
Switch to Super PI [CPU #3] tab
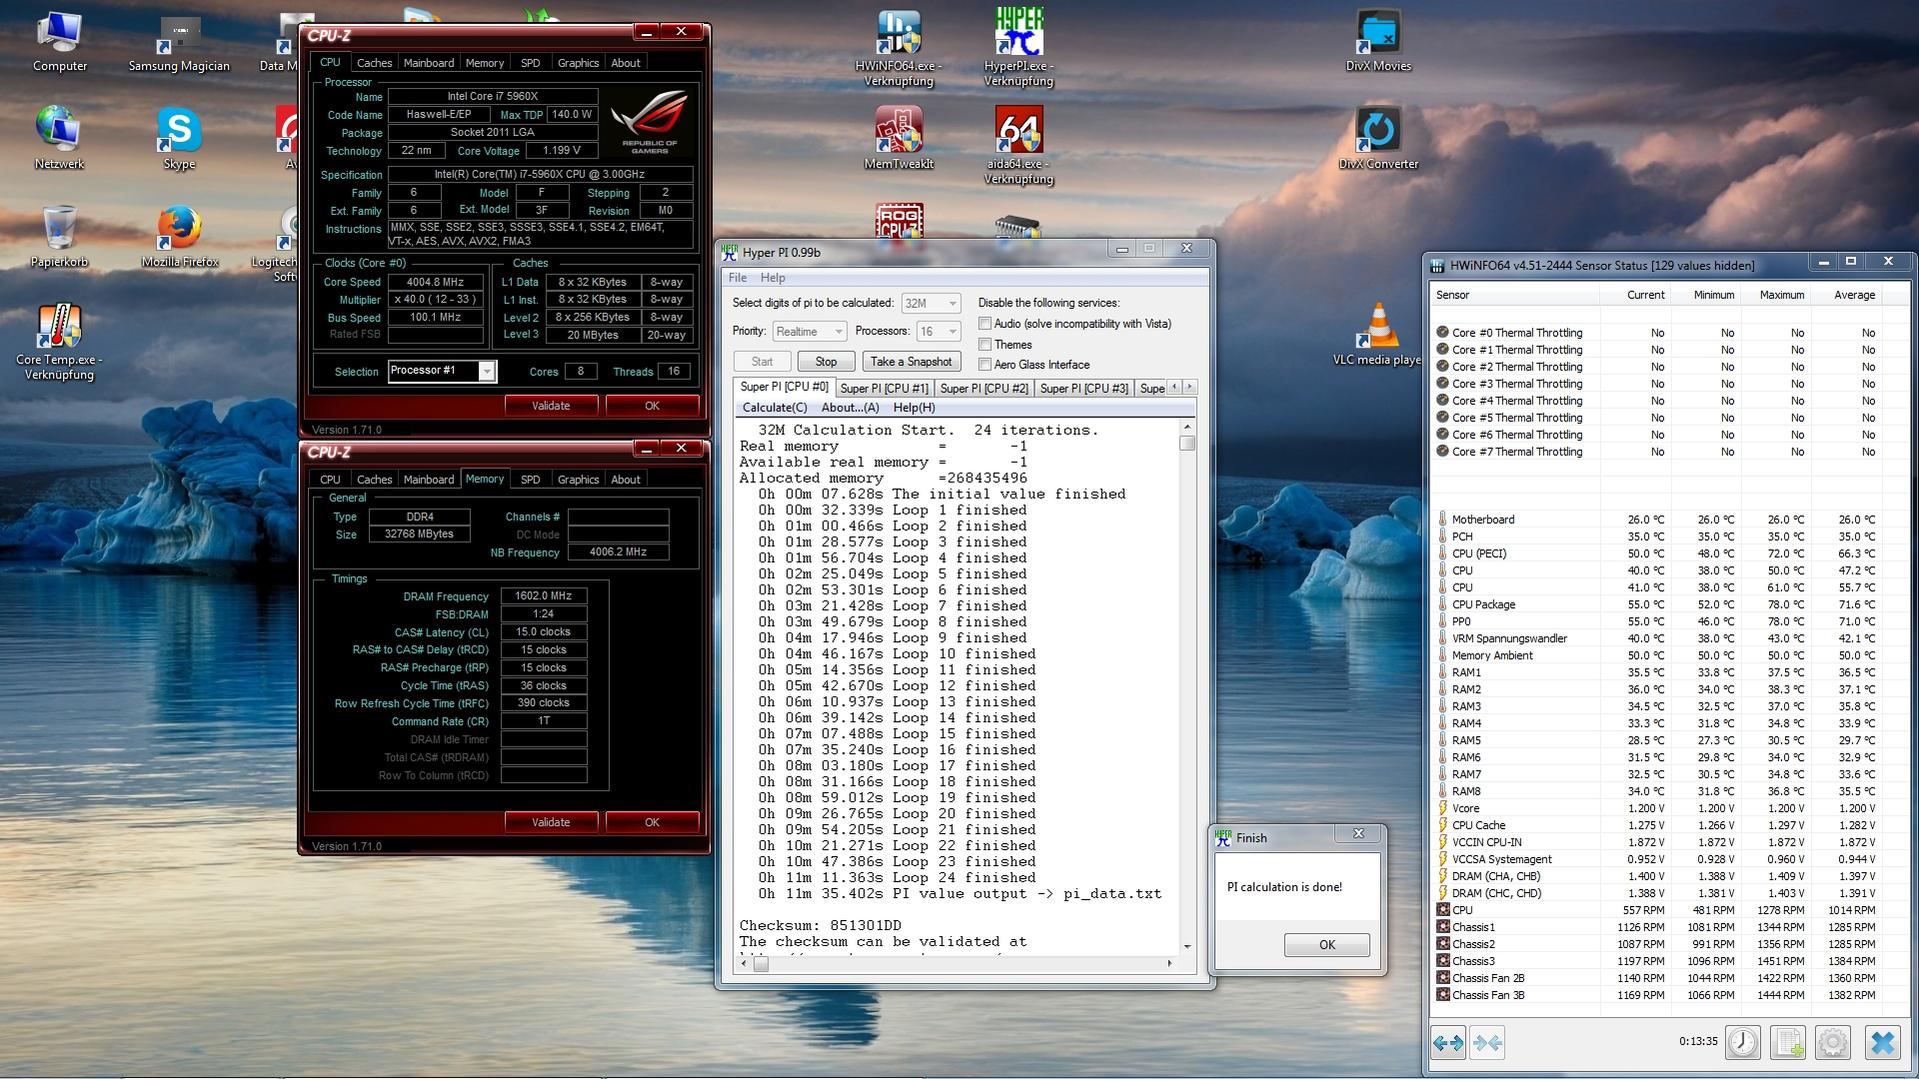(x=1084, y=388)
